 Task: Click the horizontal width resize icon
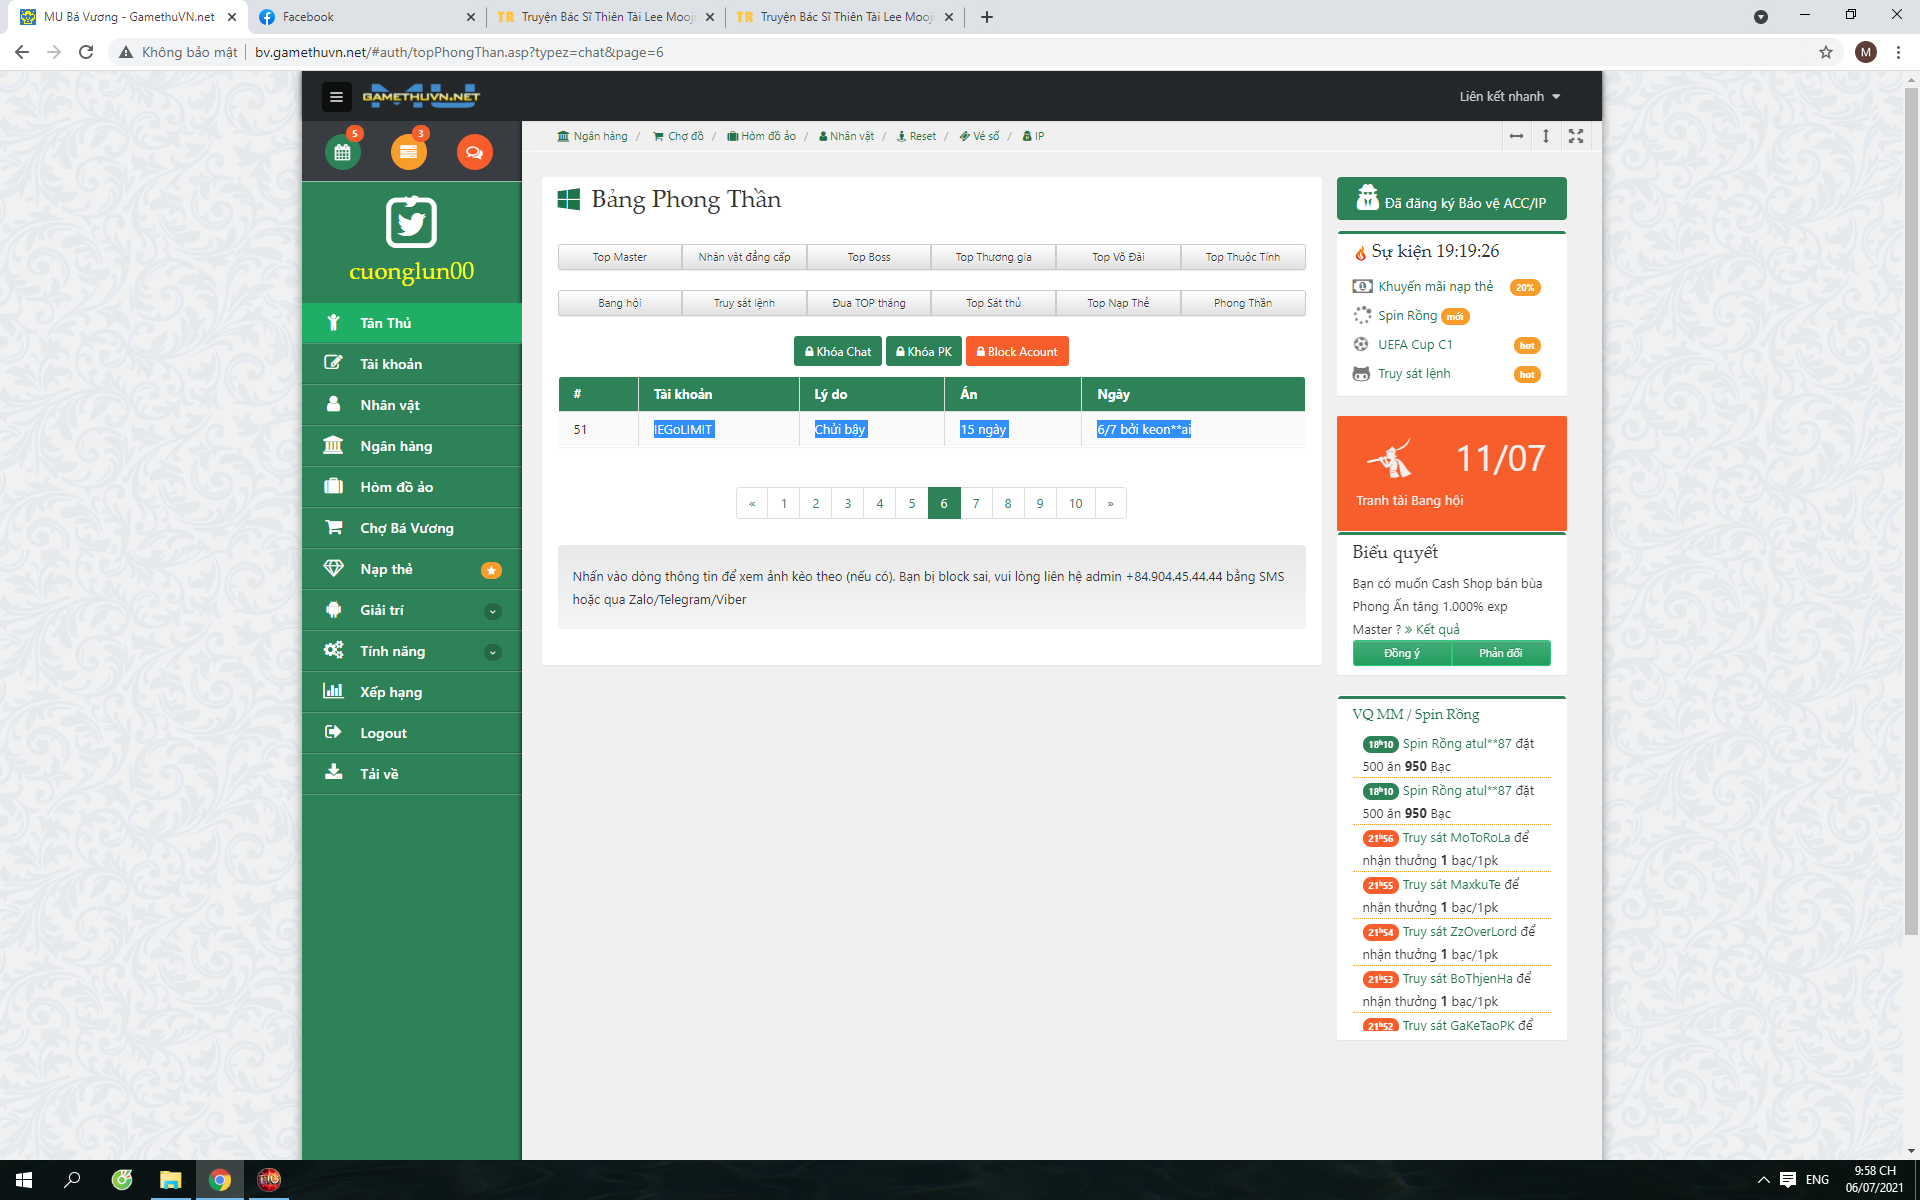1516,136
